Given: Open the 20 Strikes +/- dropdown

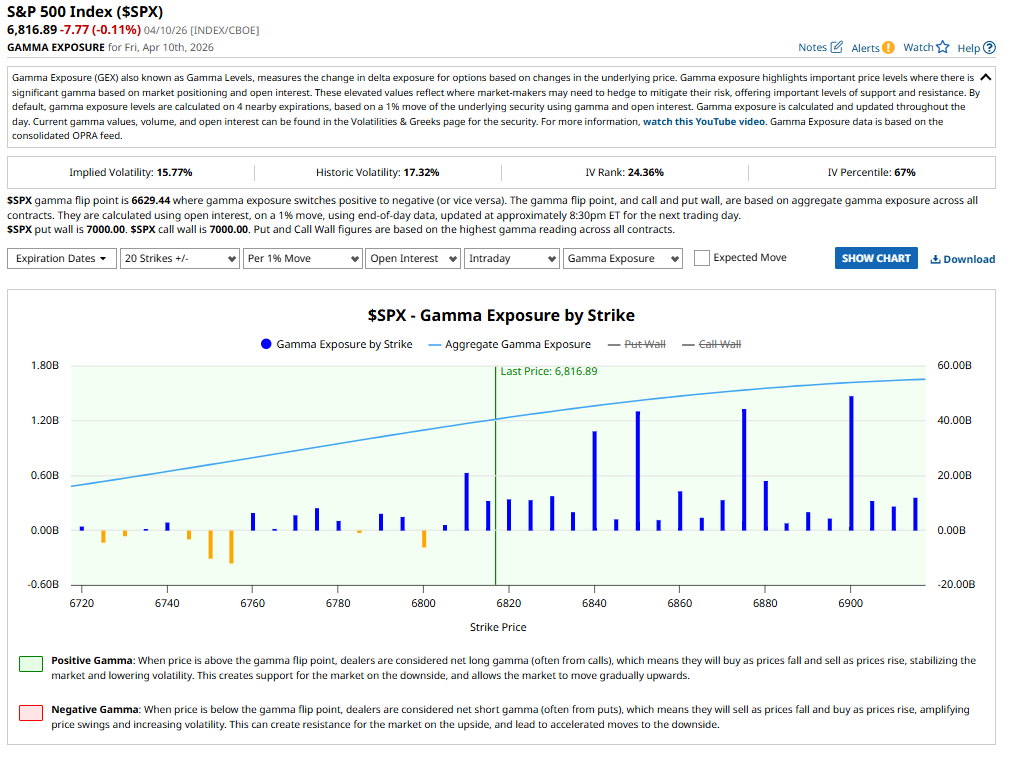Looking at the screenshot, I should pyautogui.click(x=178, y=258).
